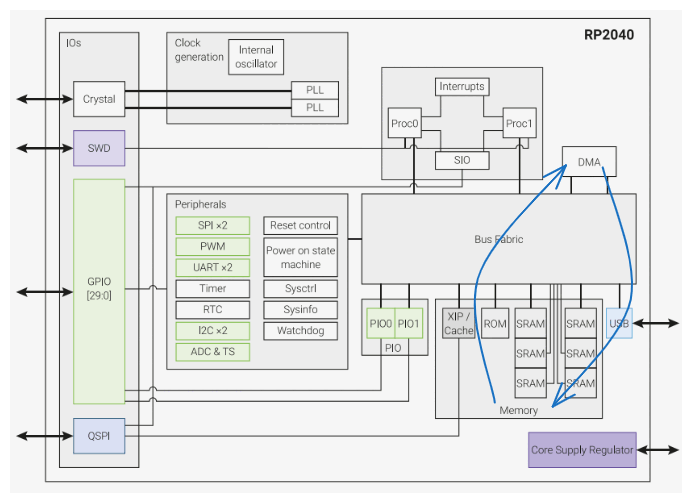This screenshot has height=503, width=691.
Task: Click the IOs group label
Action: click(x=74, y=43)
